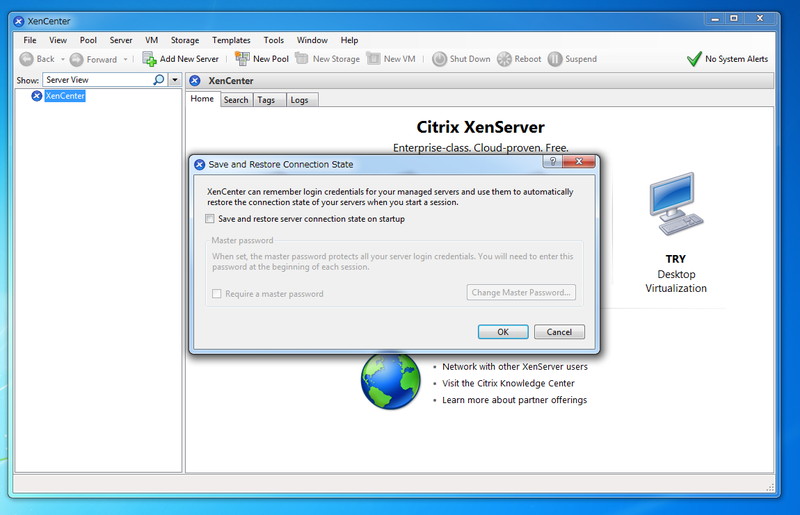The width and height of the screenshot is (800, 515).
Task: Open Network with other XenServer users
Action: pyautogui.click(x=515, y=367)
